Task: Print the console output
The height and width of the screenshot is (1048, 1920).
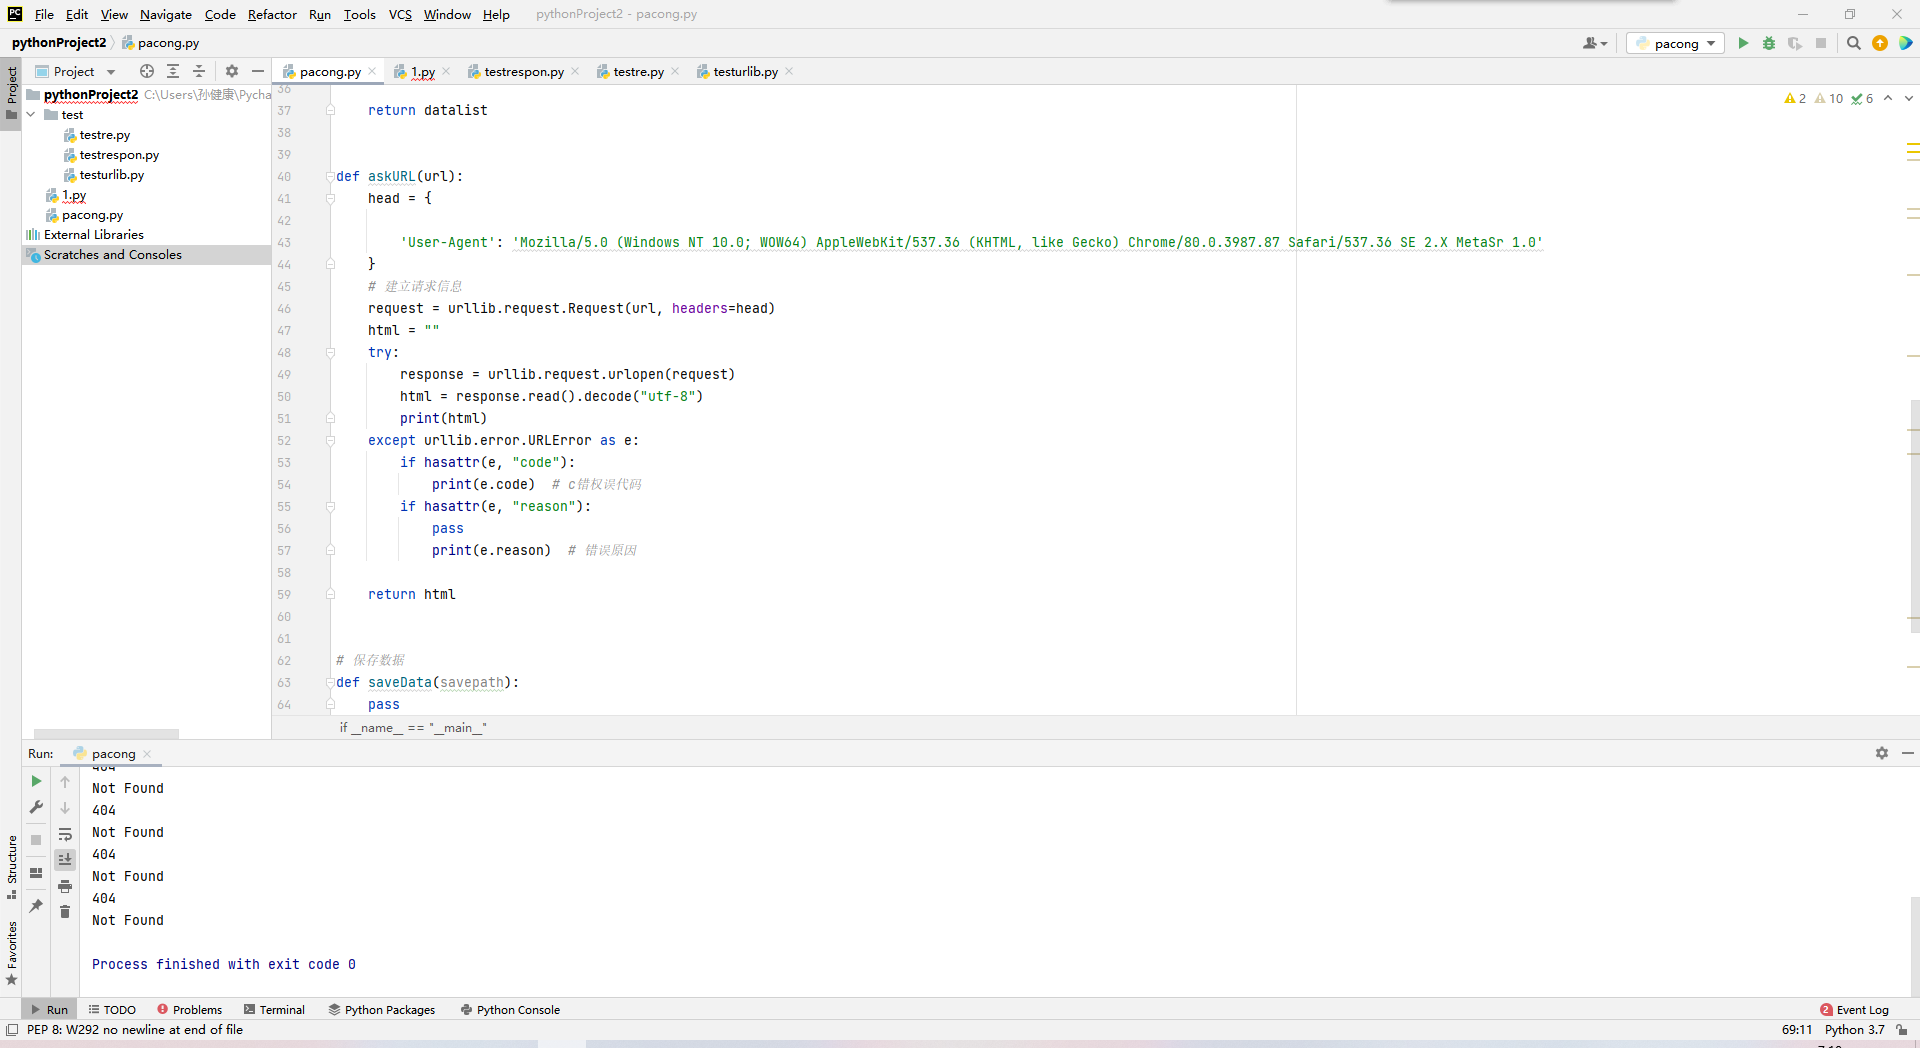Action: 65,886
